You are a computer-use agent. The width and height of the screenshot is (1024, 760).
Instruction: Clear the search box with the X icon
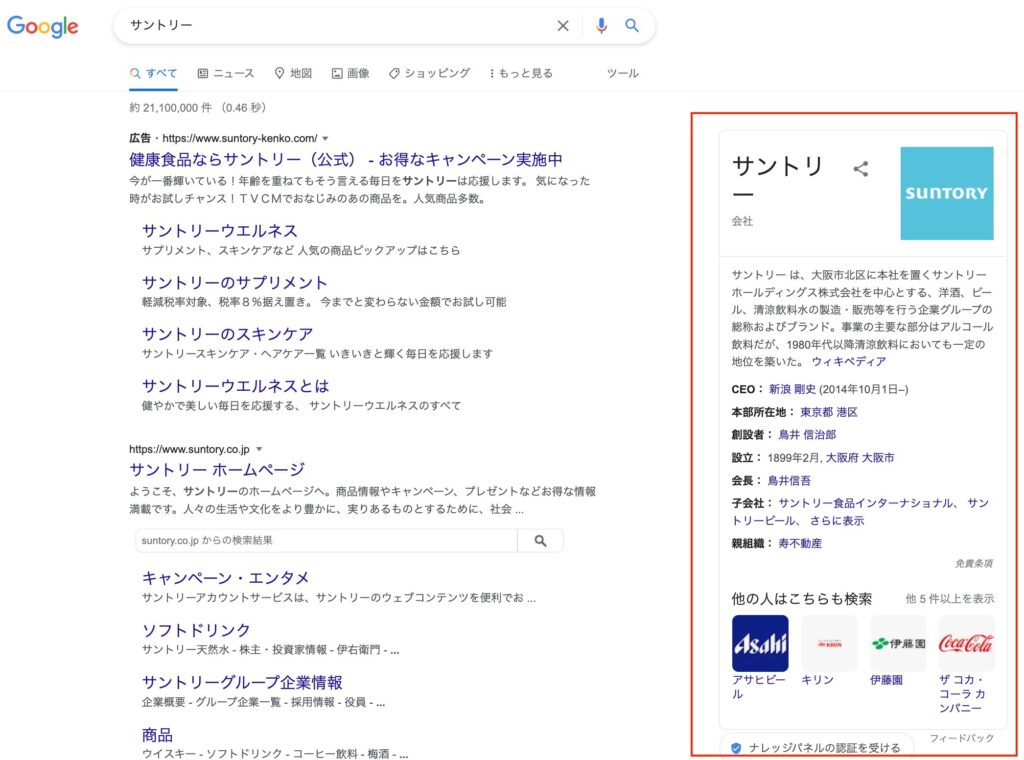click(x=562, y=25)
